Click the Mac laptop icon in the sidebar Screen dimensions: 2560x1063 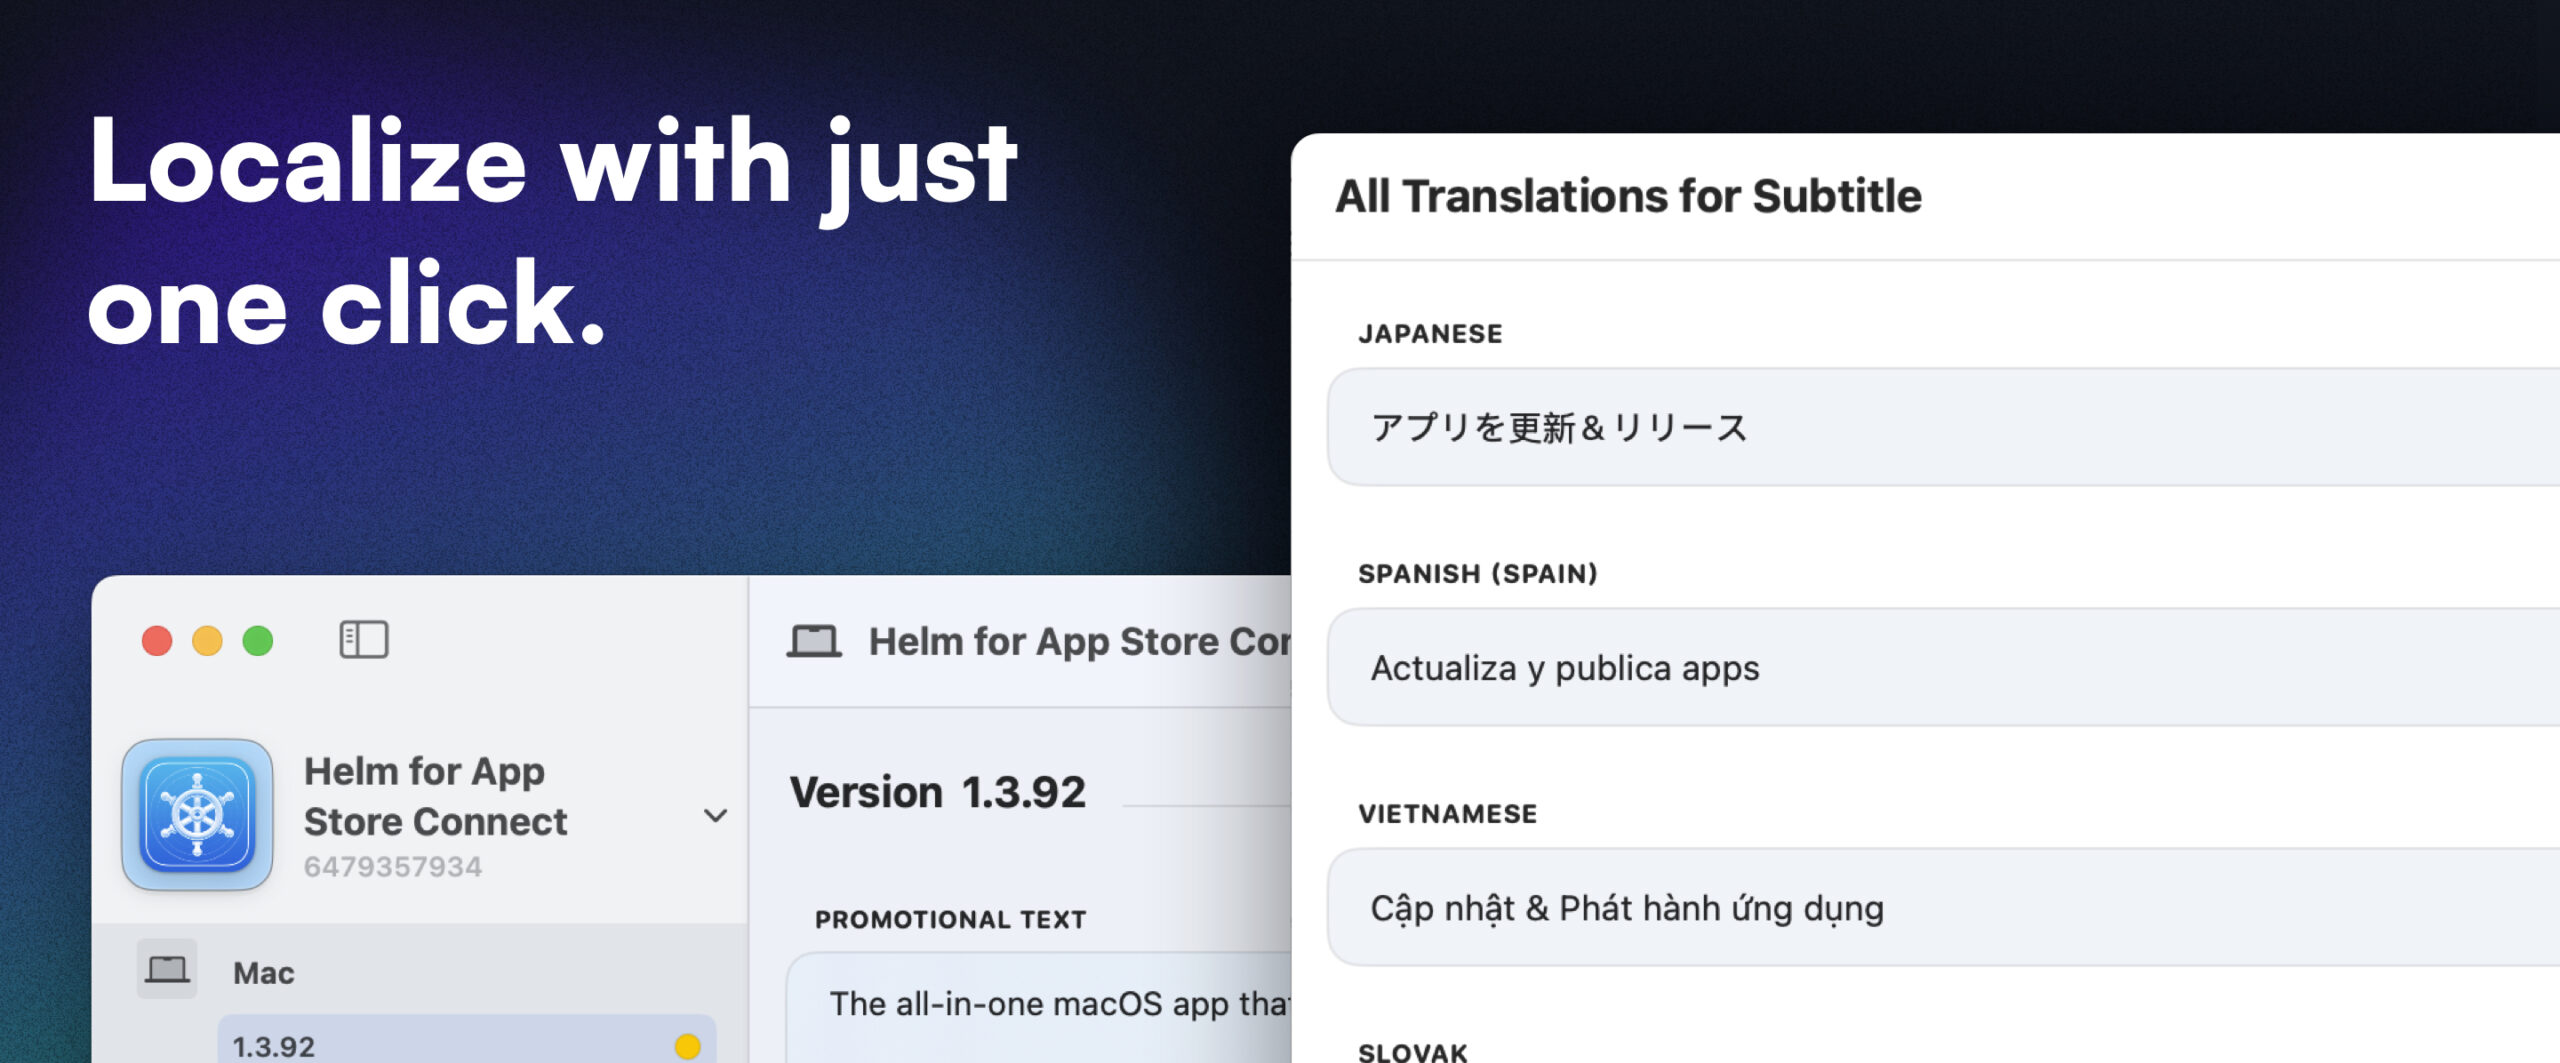(x=167, y=969)
